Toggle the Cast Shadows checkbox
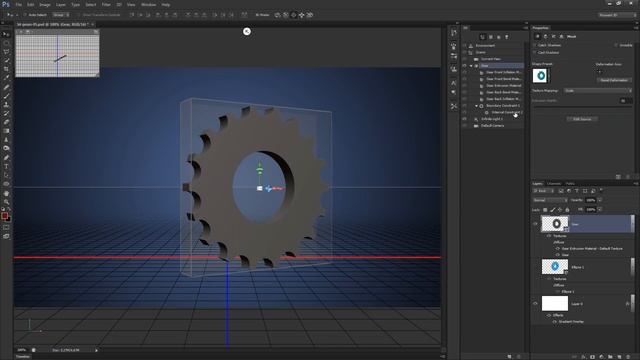Screen dimensions: 640x360 (535, 52)
